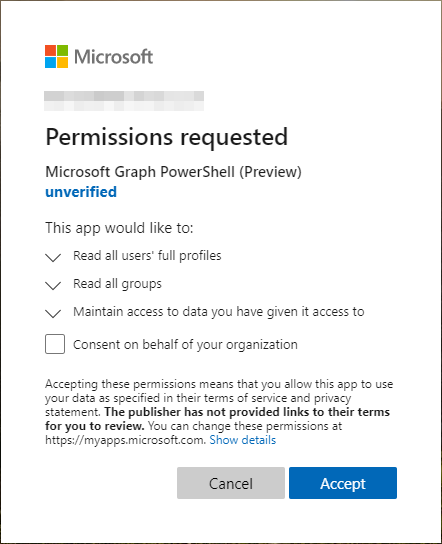Image resolution: width=442 pixels, height=544 pixels.
Task: Click the bold publisher terms warning text
Action: [218, 419]
